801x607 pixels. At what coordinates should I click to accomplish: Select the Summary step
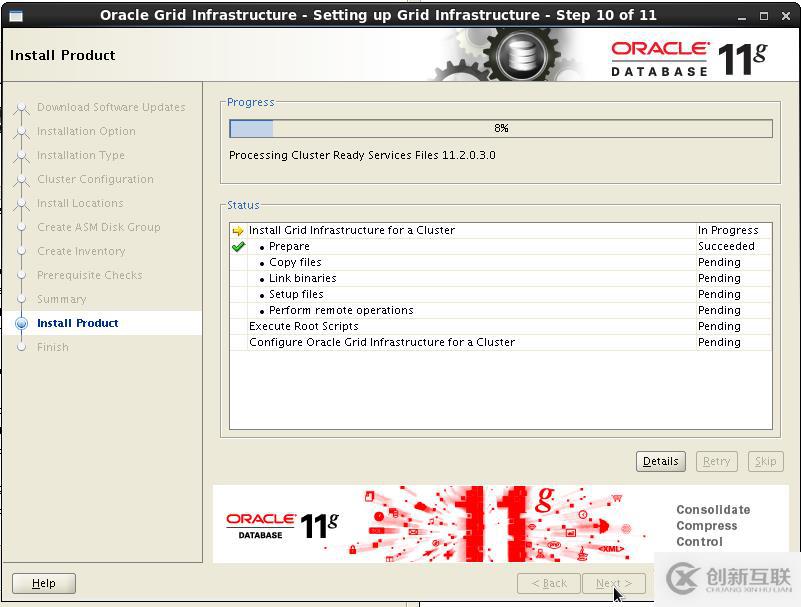[61, 299]
